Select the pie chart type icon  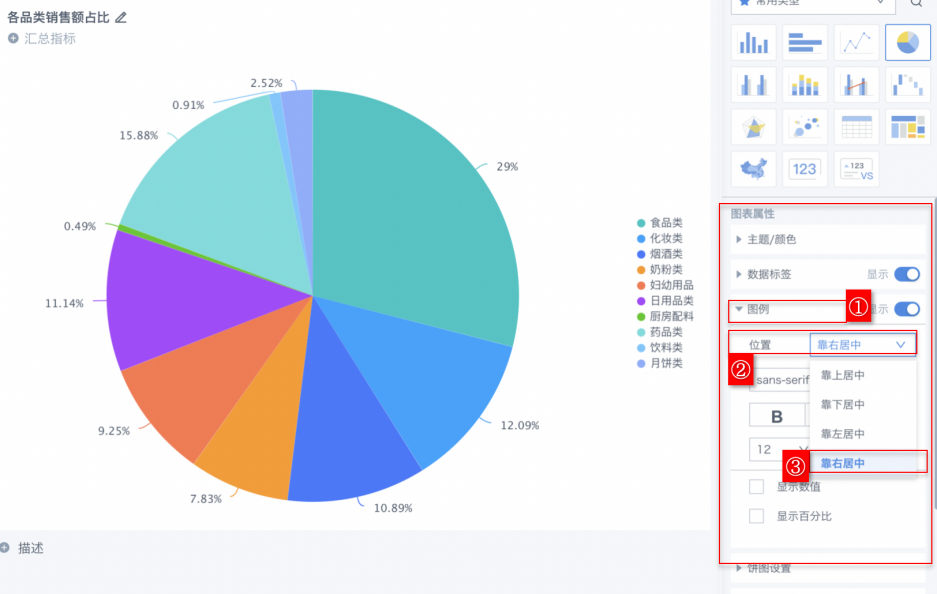click(x=907, y=43)
